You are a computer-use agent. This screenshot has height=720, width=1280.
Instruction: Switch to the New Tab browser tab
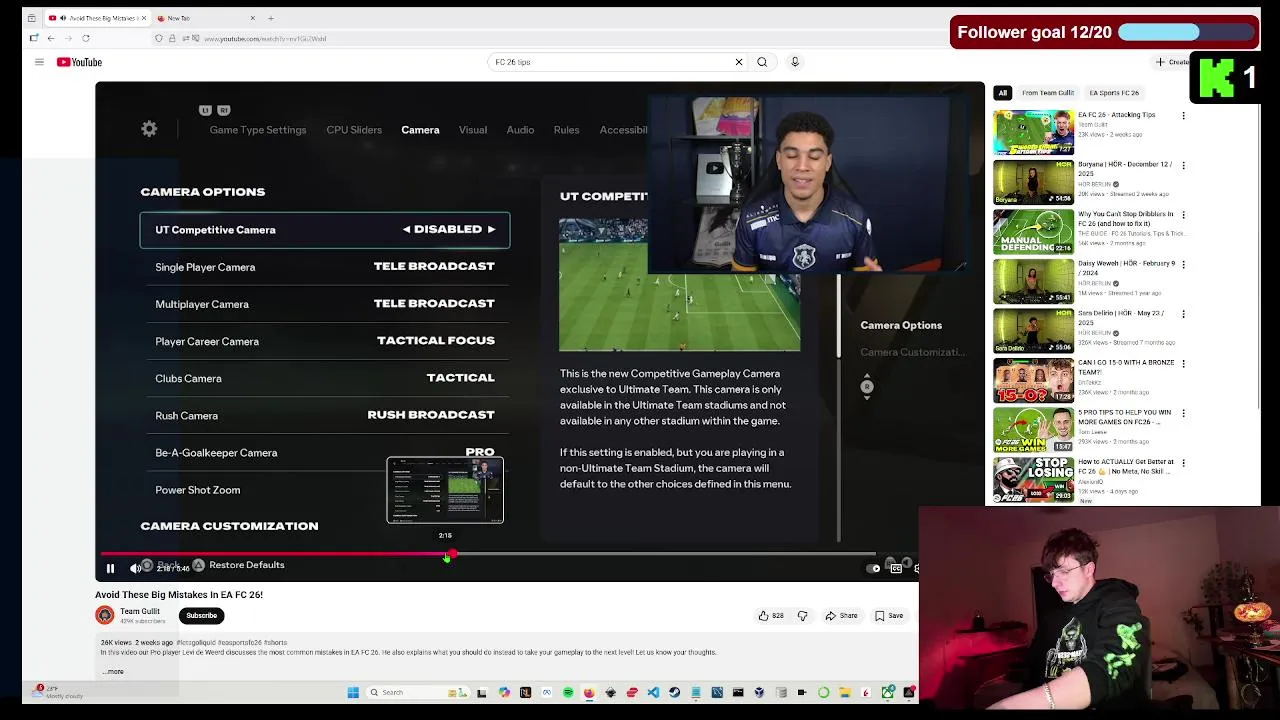point(205,18)
